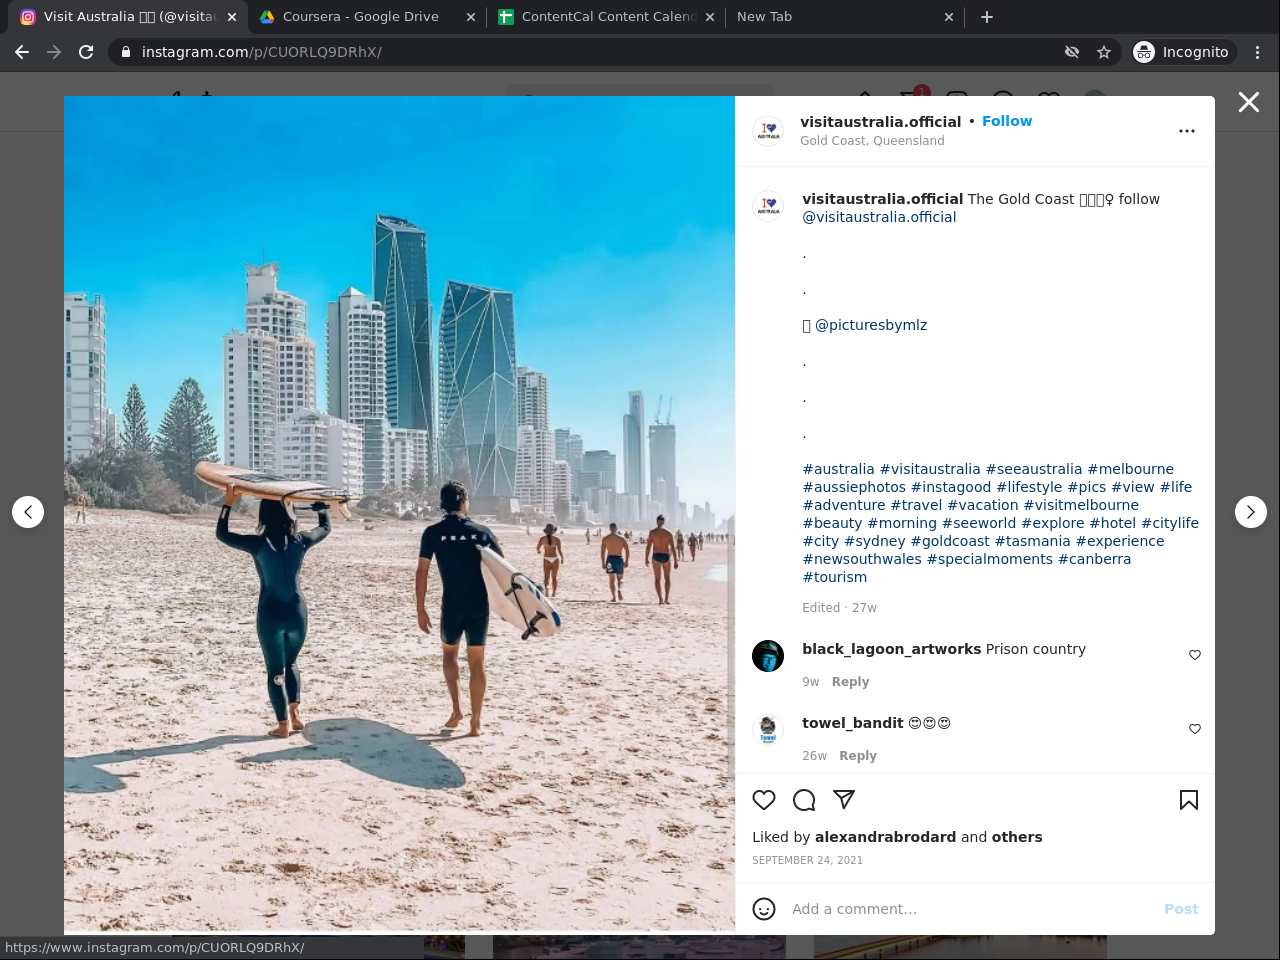This screenshot has height=960, width=1280.
Task: Open the #aussiephotos hashtag
Action: tap(854, 487)
